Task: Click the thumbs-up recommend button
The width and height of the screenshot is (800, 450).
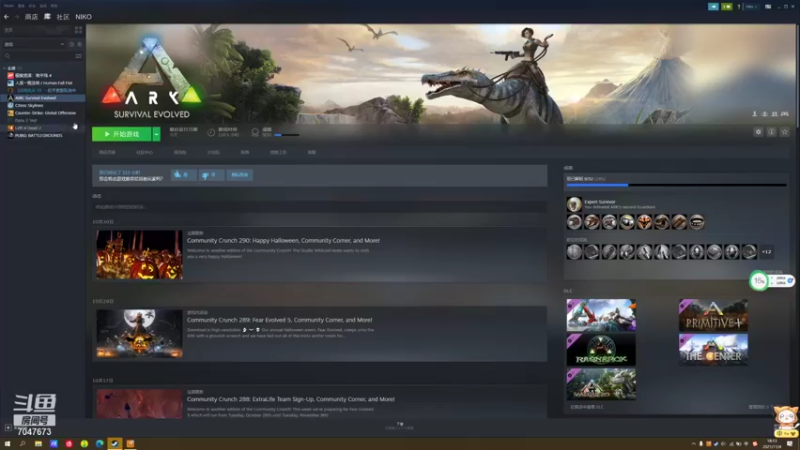Action: (x=183, y=175)
